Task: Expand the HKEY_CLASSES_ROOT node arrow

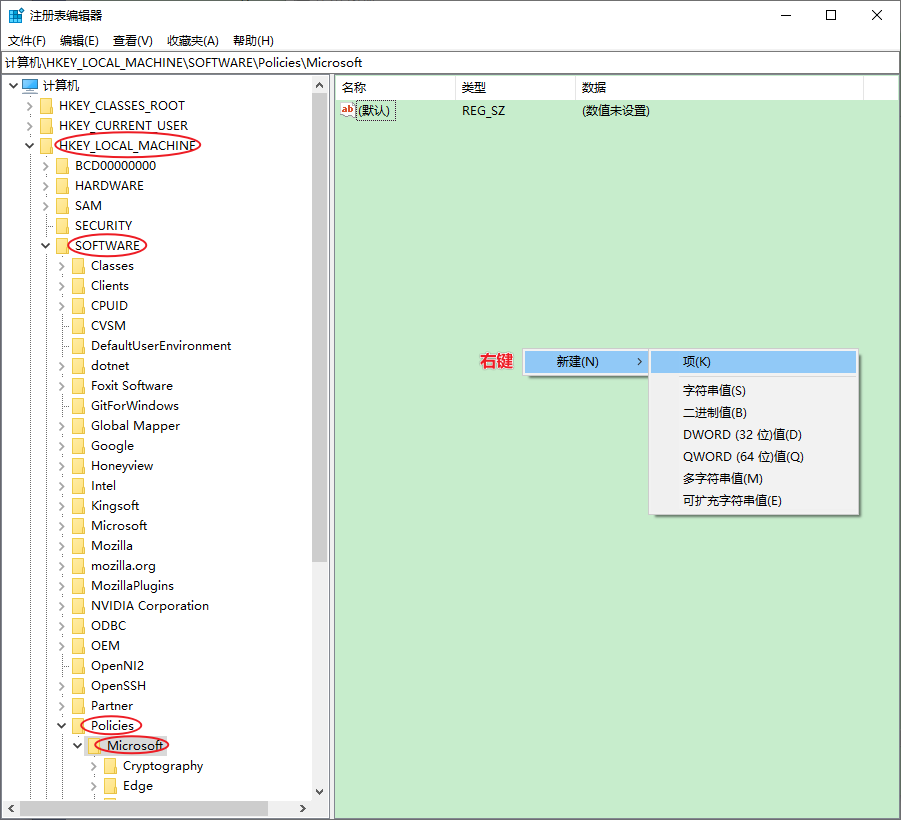Action: point(29,106)
